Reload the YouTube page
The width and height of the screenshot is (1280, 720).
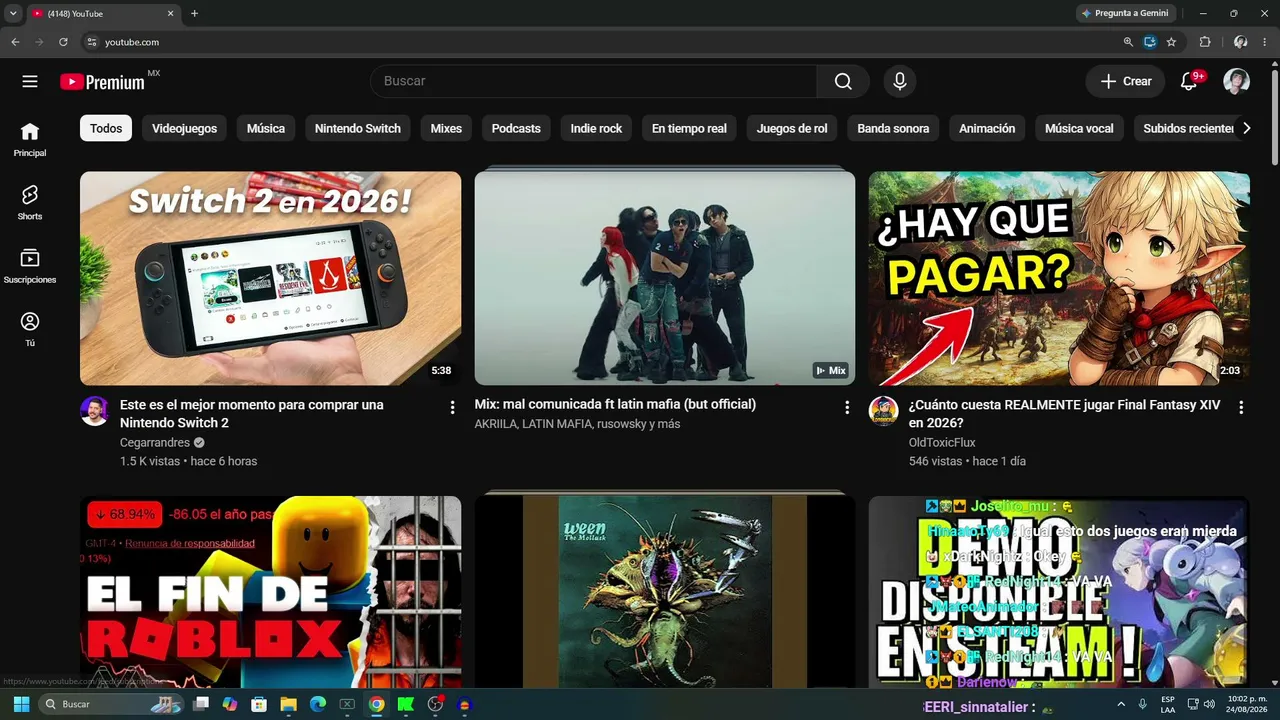pyautogui.click(x=63, y=42)
